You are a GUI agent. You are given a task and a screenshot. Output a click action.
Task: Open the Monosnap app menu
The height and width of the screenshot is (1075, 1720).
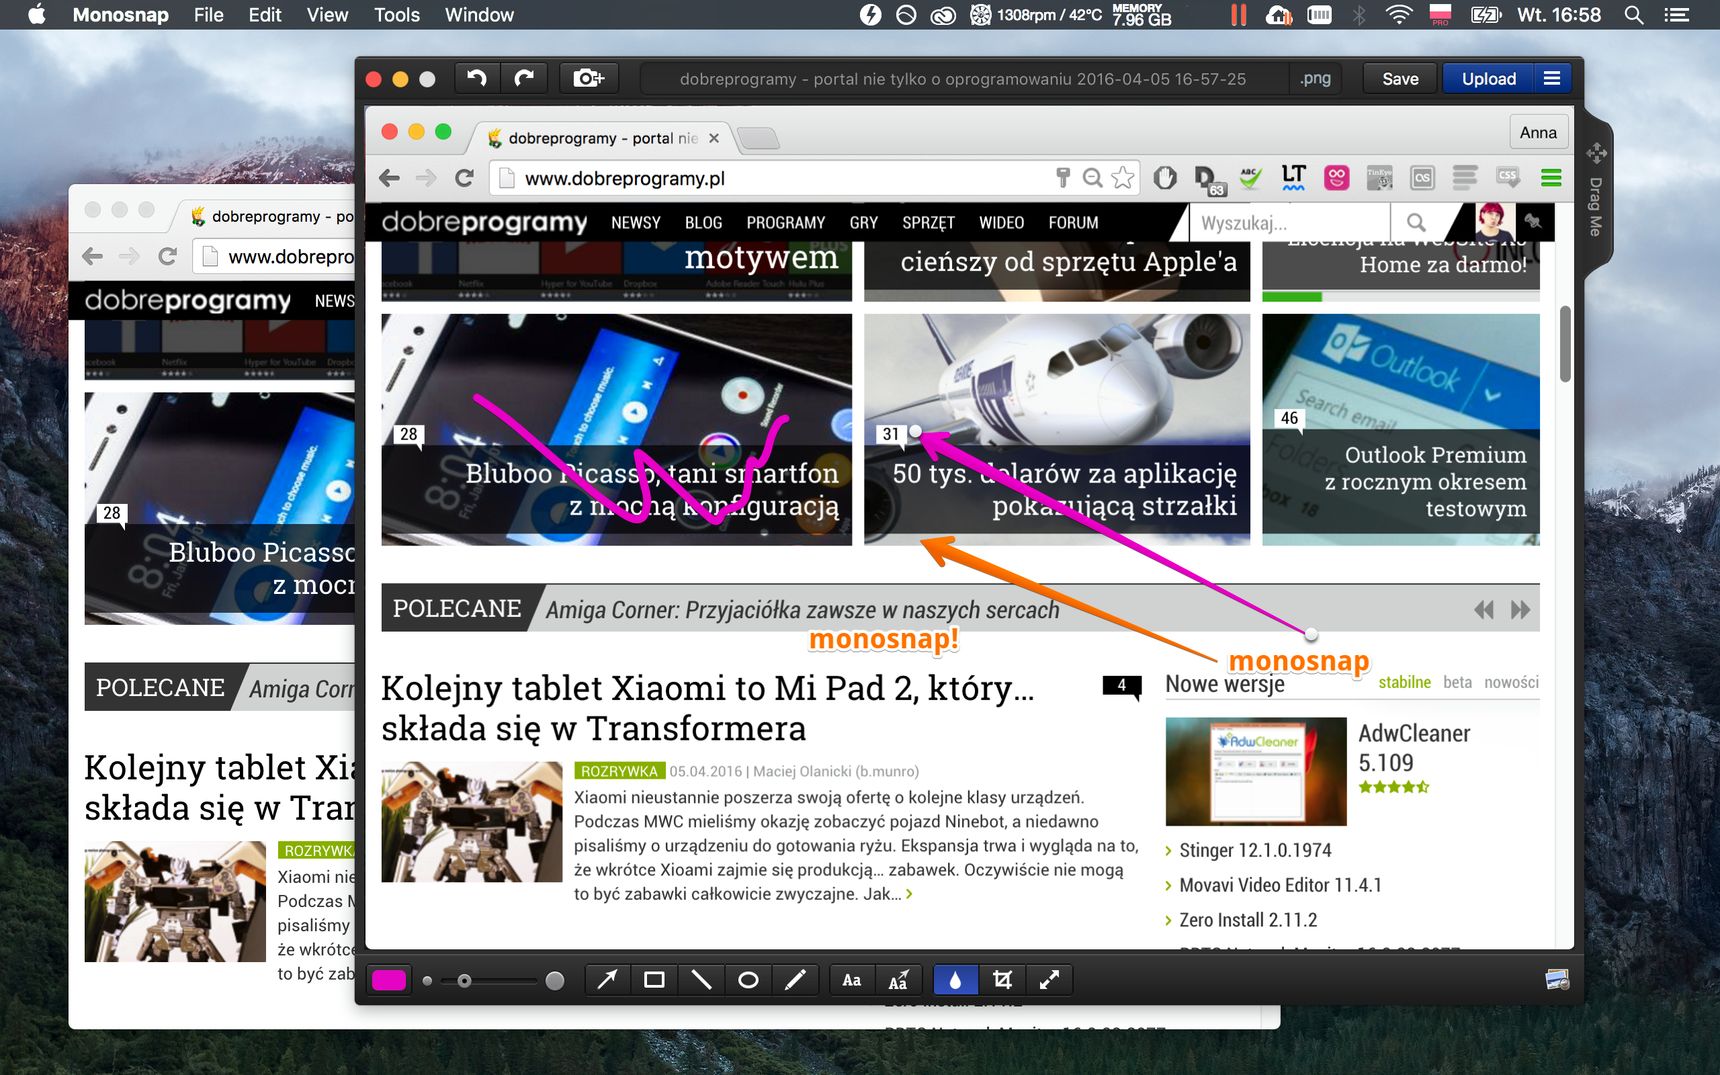click(x=120, y=15)
